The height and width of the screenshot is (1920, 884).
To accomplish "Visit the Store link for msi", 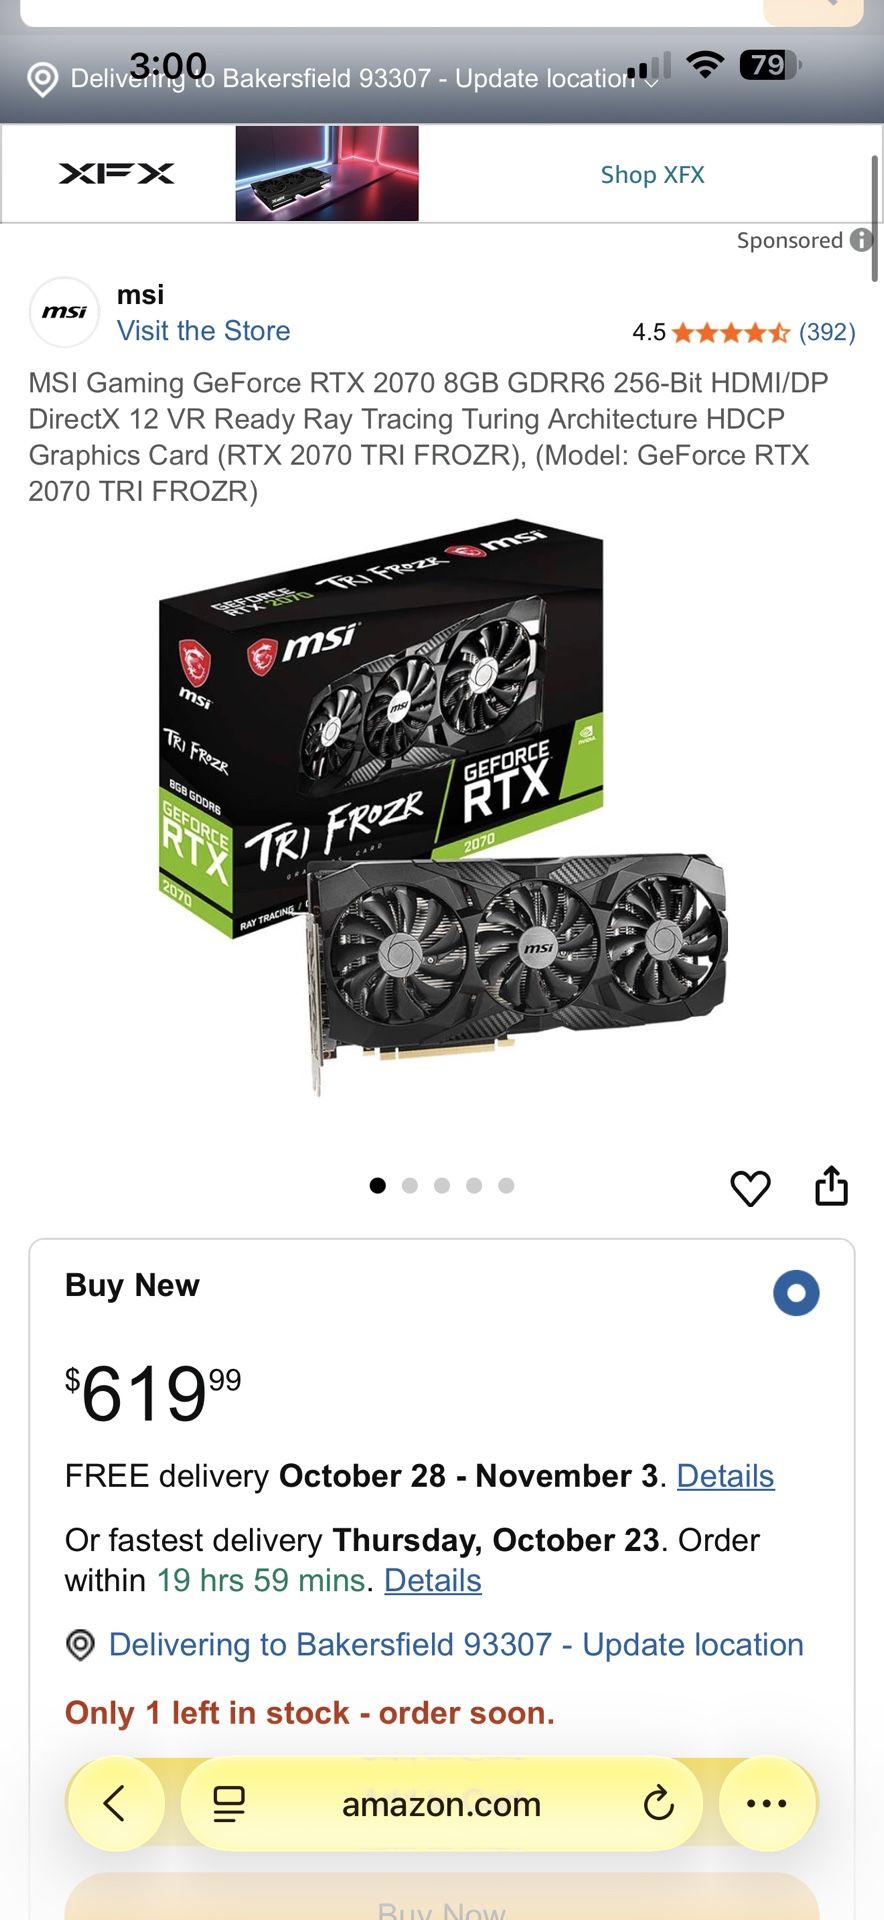I will (x=204, y=331).
